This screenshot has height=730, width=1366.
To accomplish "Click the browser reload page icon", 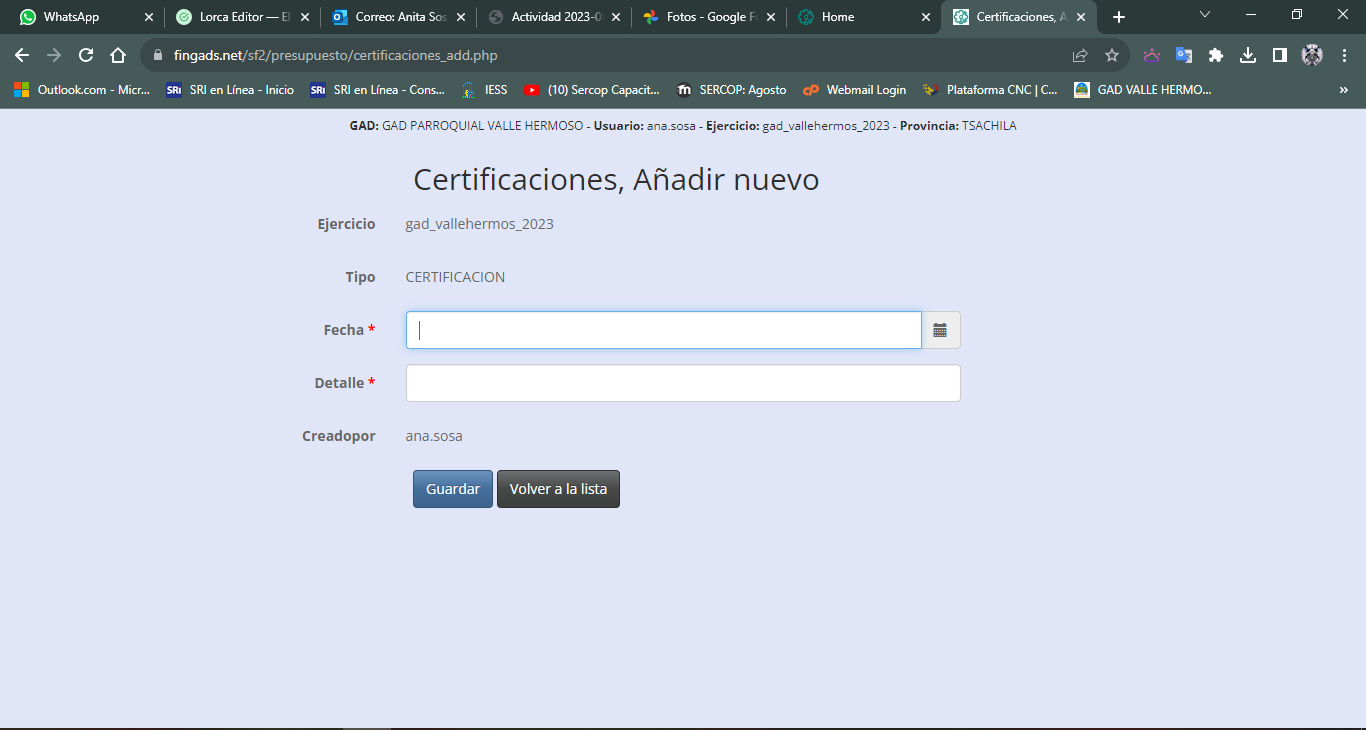I will [86, 56].
